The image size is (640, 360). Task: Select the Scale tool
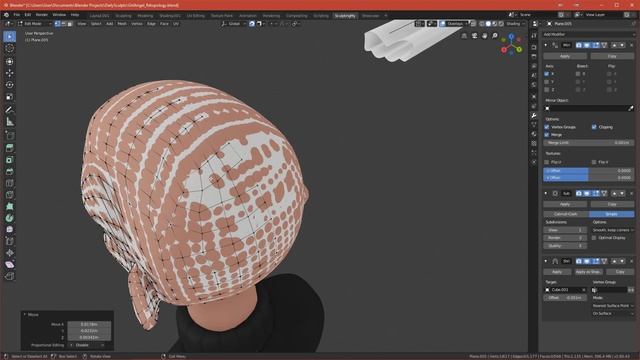(x=10, y=97)
